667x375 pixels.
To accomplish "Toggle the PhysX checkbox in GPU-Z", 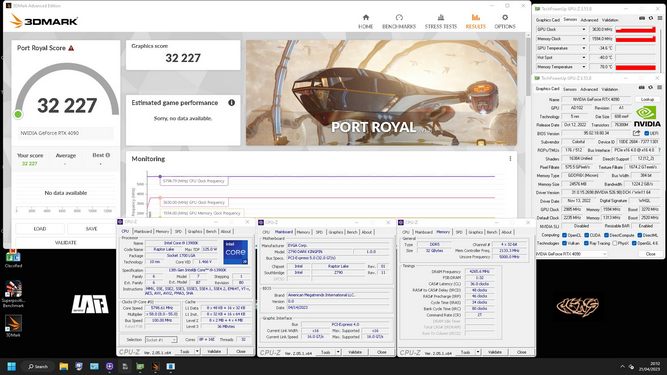I will coord(615,243).
